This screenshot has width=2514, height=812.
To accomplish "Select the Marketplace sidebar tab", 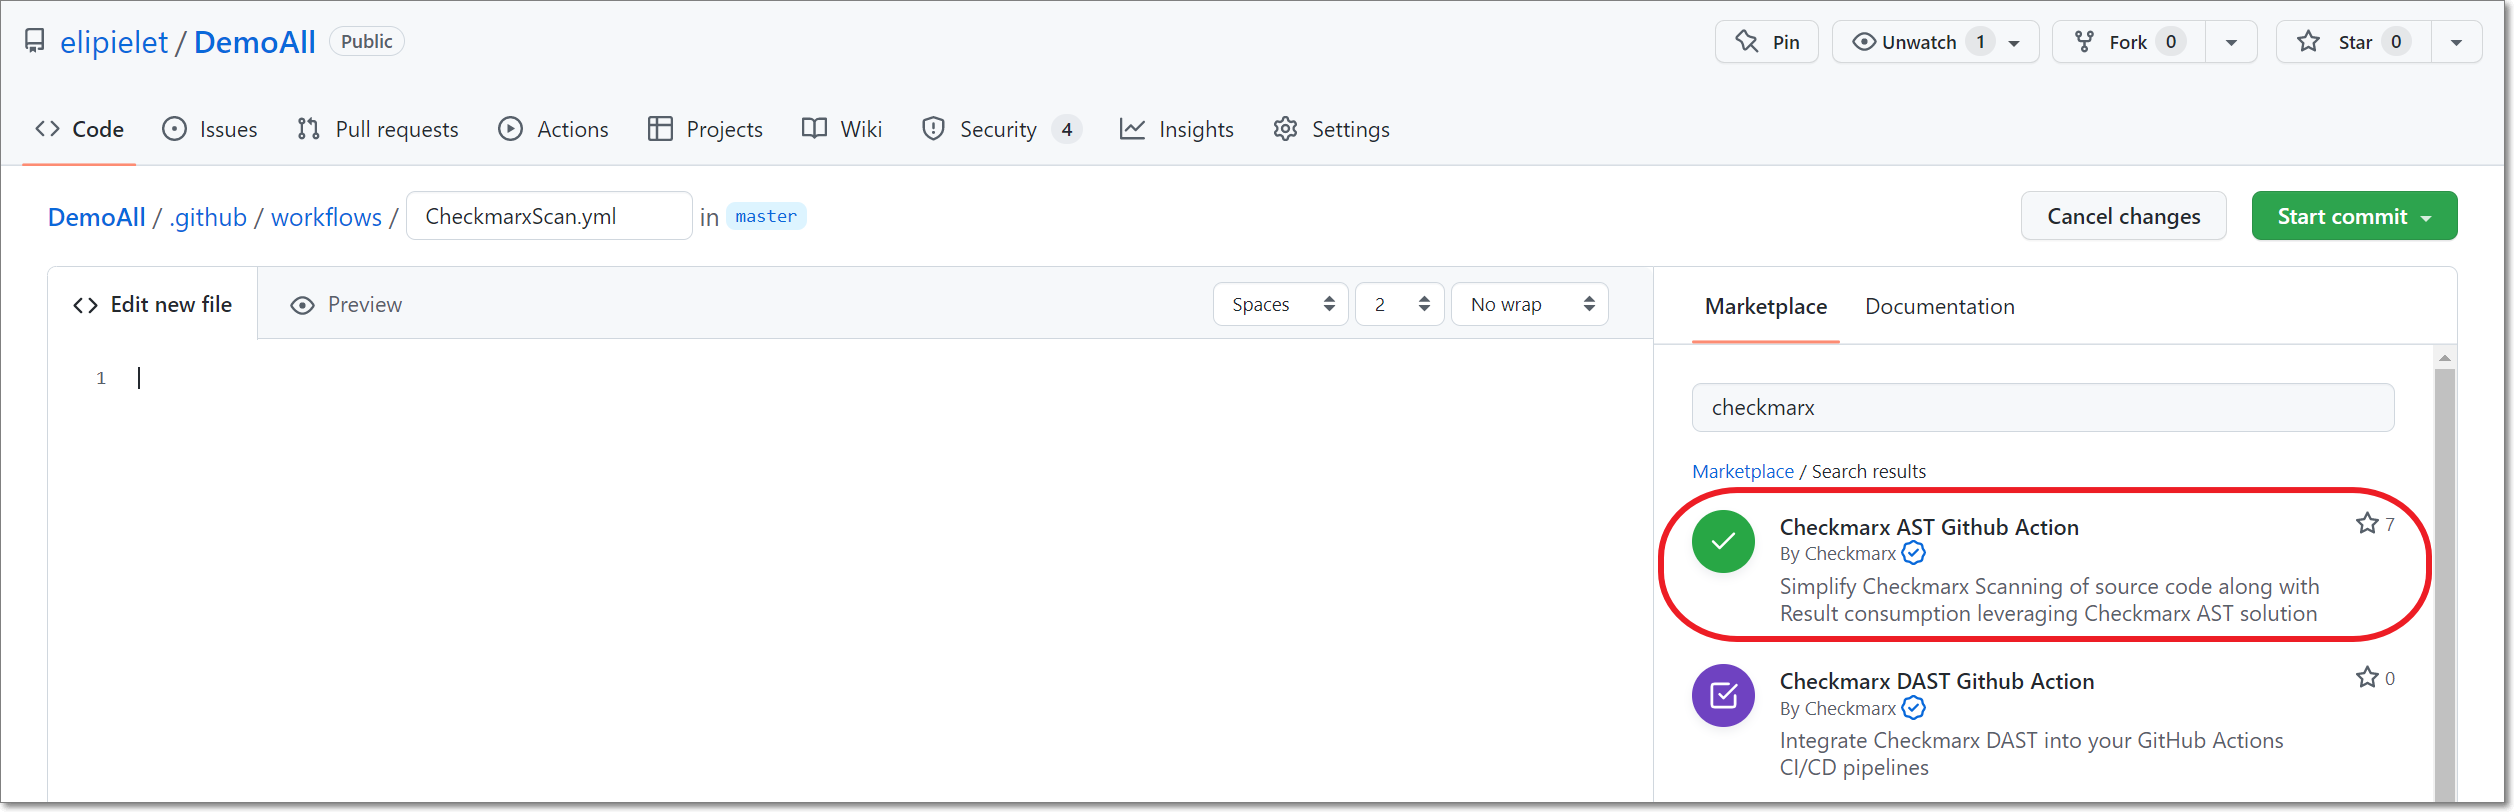I will pos(1766,306).
